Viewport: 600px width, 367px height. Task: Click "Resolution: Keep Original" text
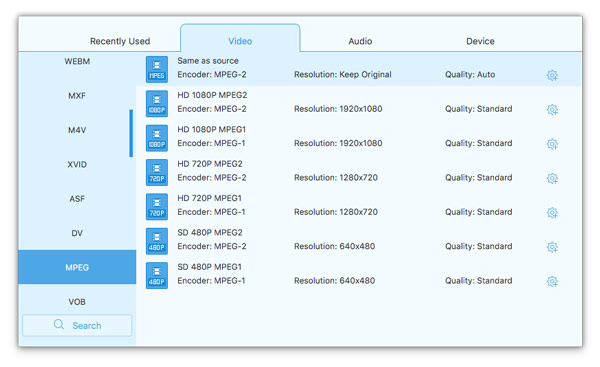(342, 75)
